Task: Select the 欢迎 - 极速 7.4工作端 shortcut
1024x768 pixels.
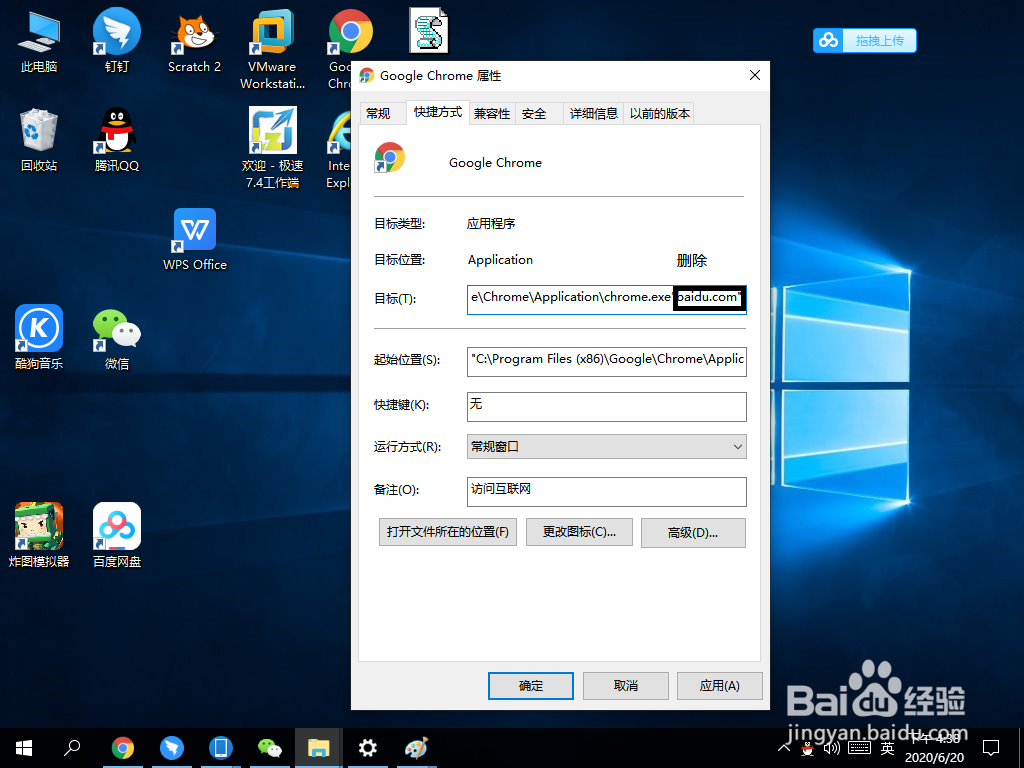Action: [272, 148]
